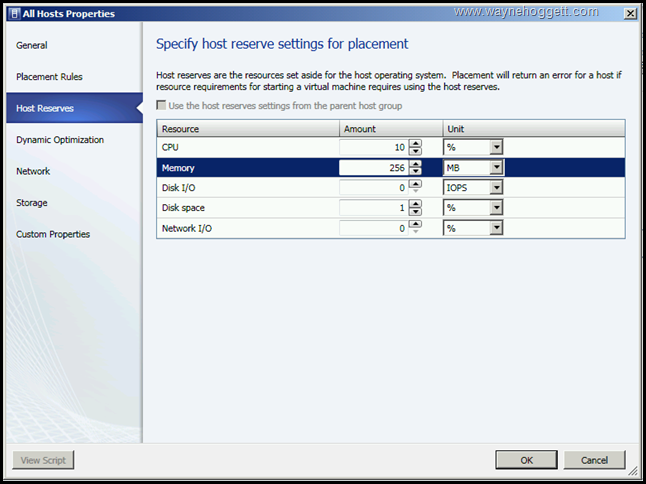Decrease CPU reserve amount with down arrow

pos(415,151)
